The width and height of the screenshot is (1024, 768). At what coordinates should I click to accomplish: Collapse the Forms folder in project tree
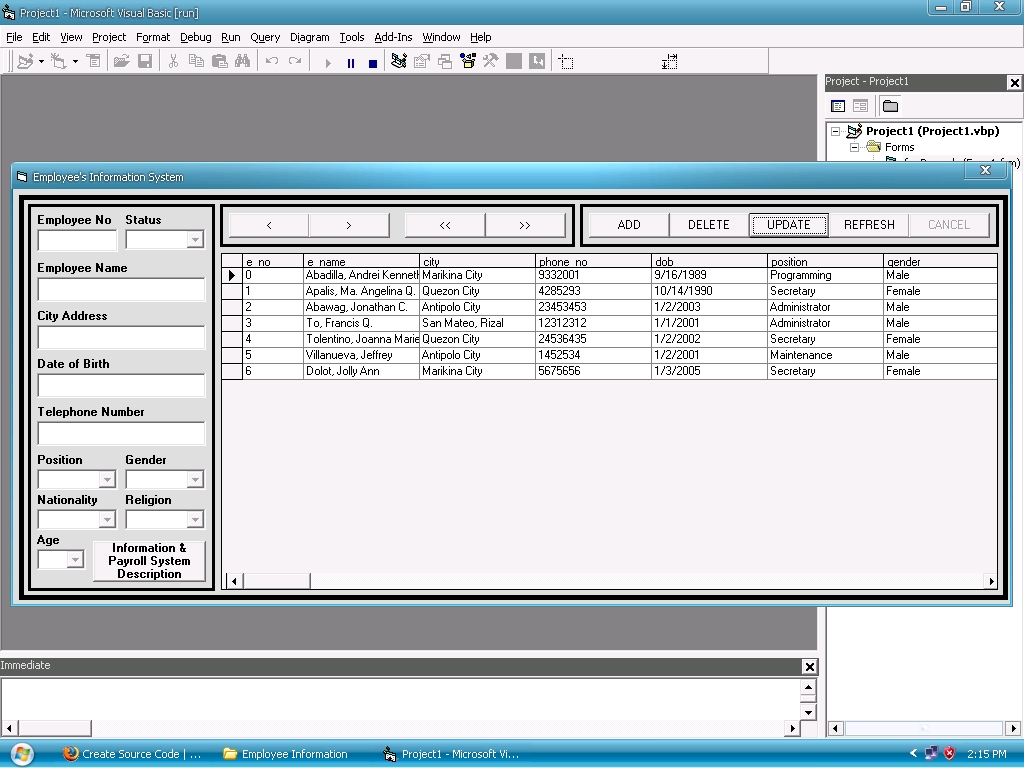(x=855, y=147)
